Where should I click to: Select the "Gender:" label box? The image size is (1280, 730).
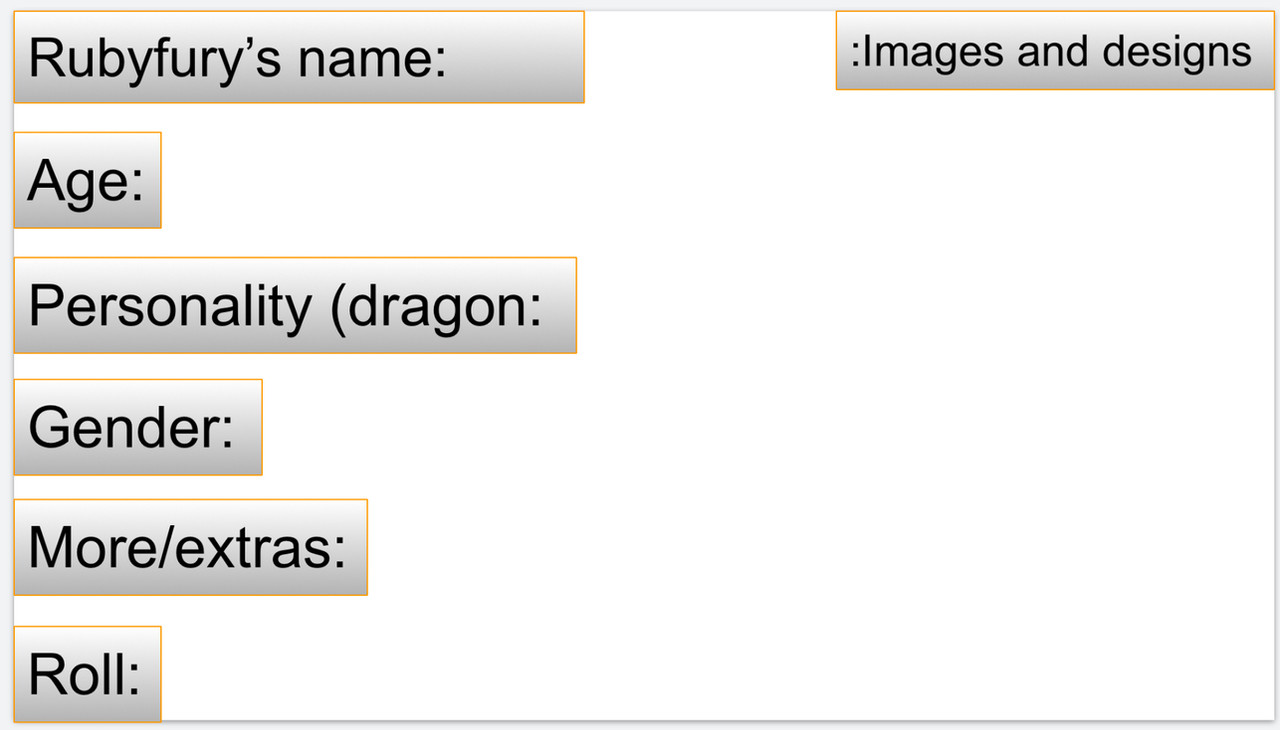tap(138, 427)
